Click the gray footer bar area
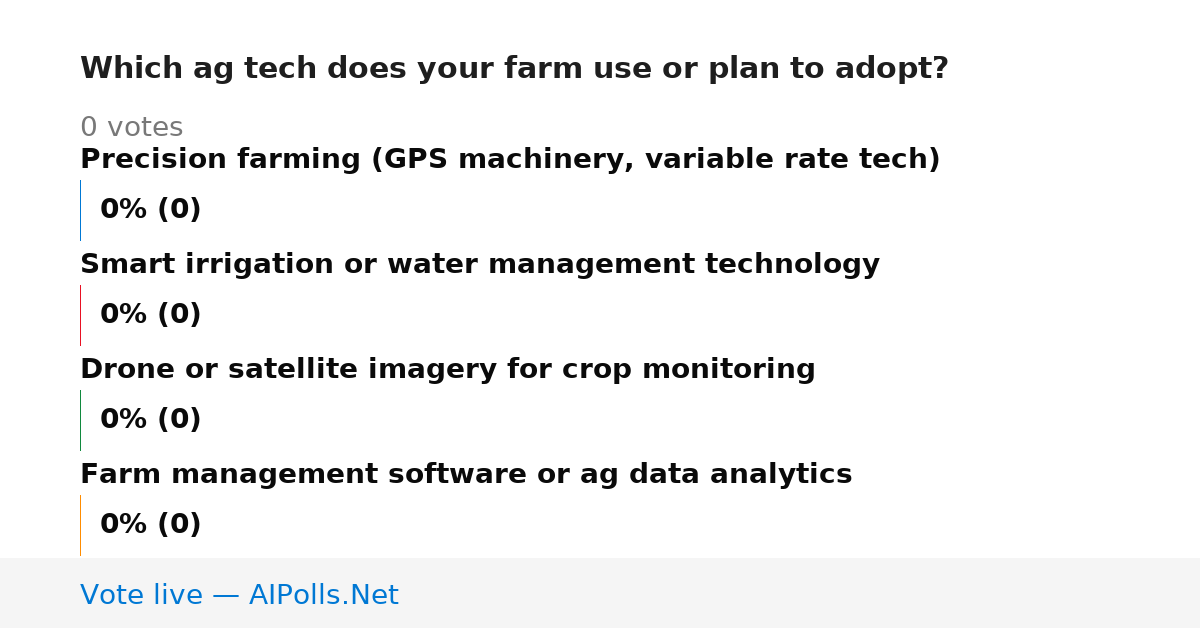 [x=600, y=593]
